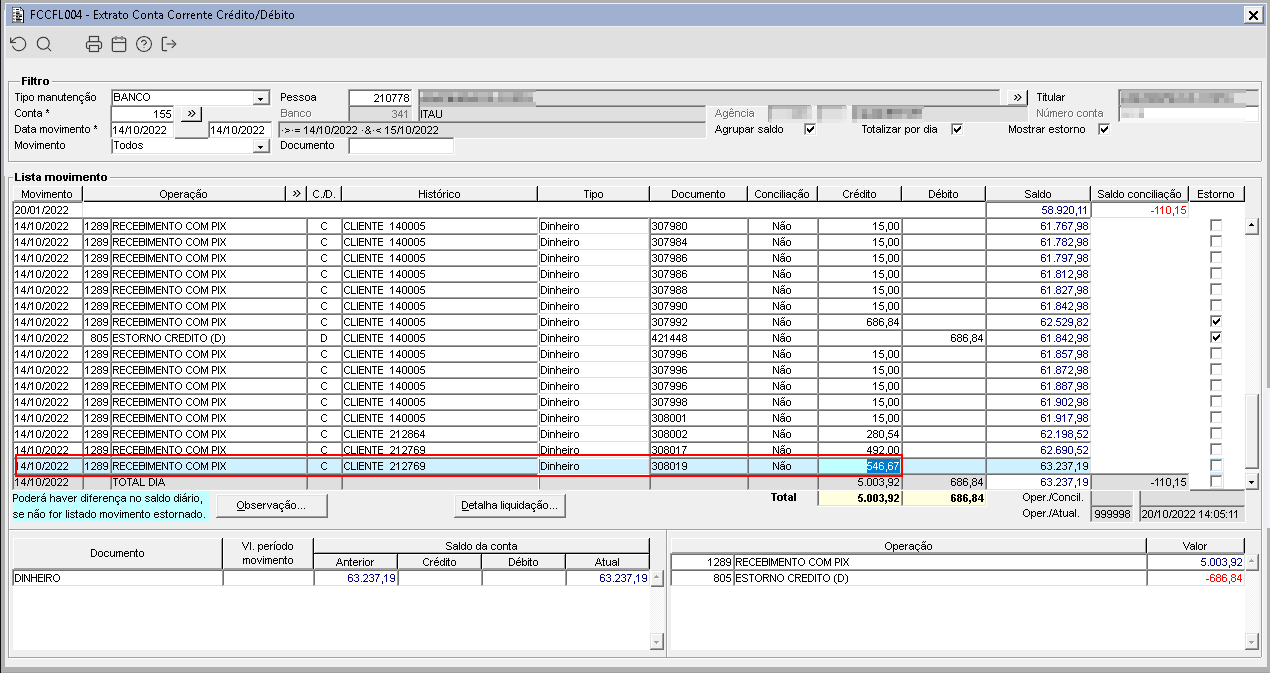1270x673 pixels.
Task: Click the -686,84 value in summary panel
Action: (1195, 578)
